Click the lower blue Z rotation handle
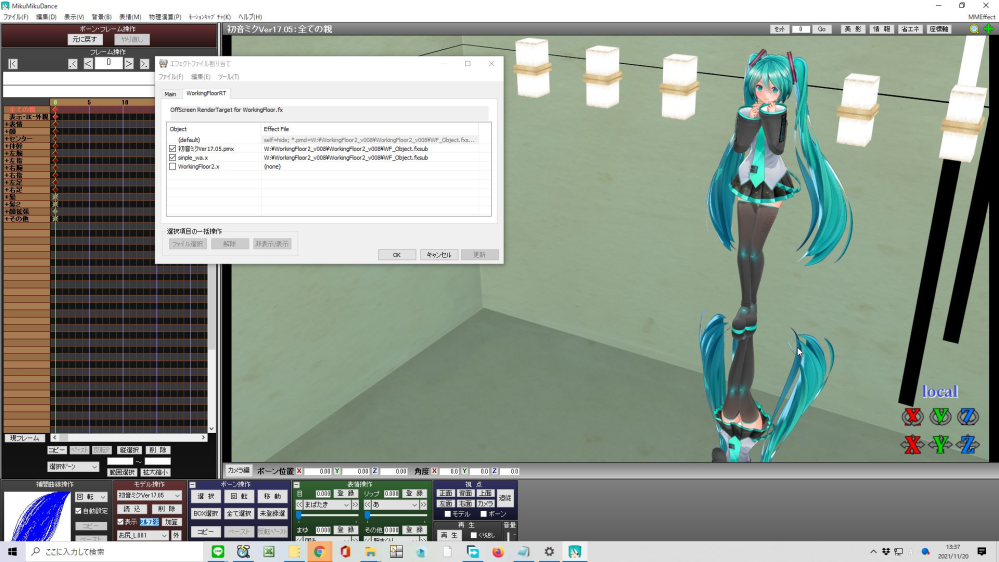The image size is (999, 562). (x=968, y=444)
